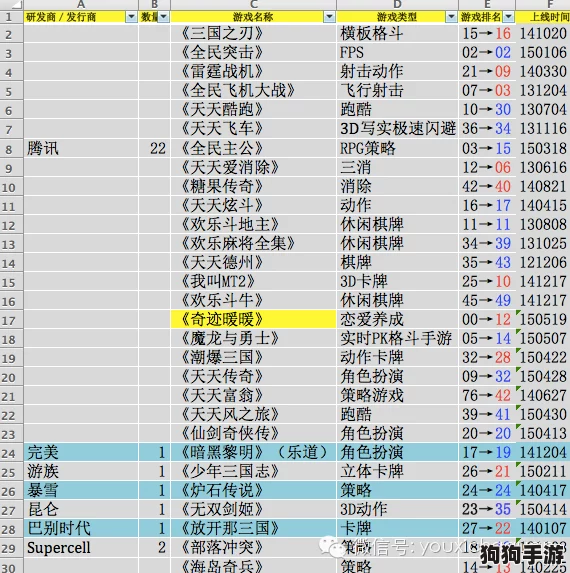Click the 腾讯 cell
570x573 pixels.
click(x=81, y=149)
